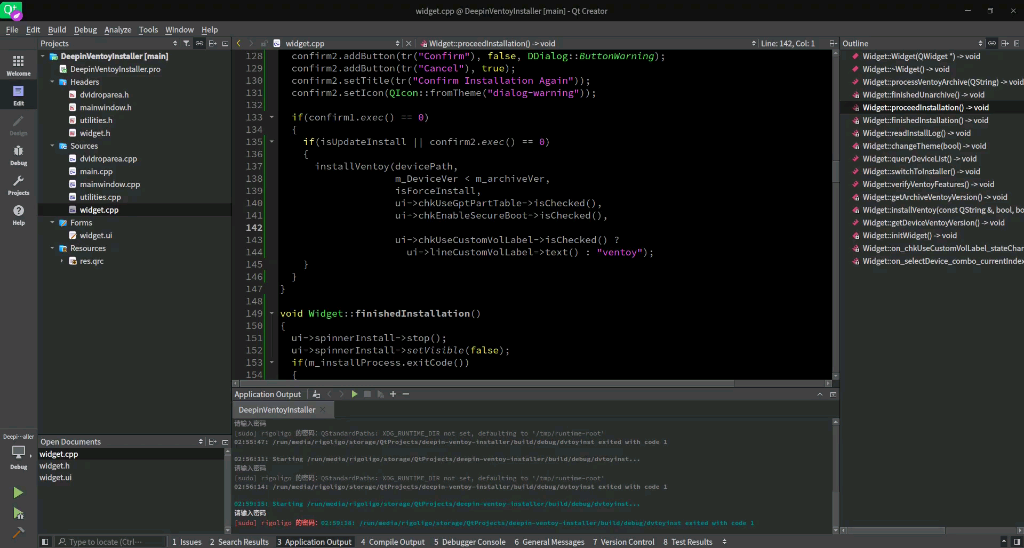Show the 8 Test Results pane
The height and width of the screenshot is (548, 1024).
click(688, 542)
